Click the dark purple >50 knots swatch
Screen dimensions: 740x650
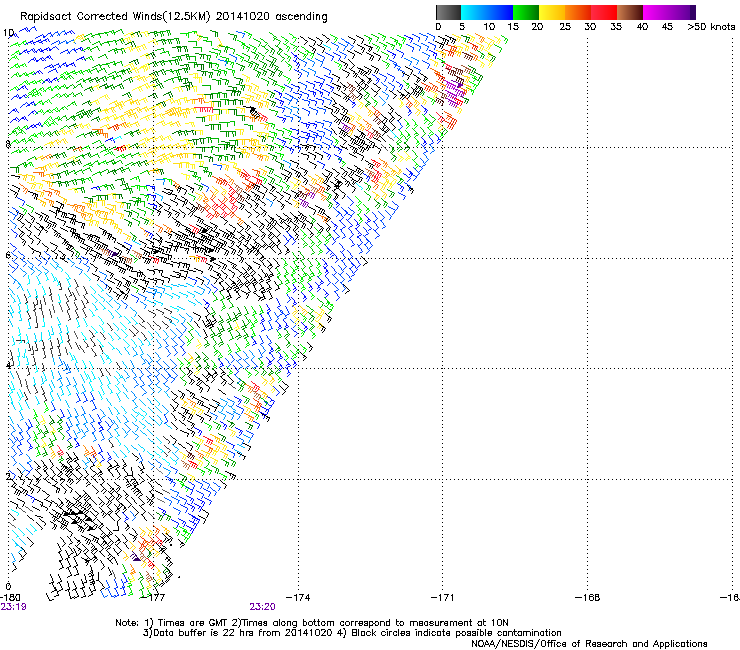692,12
